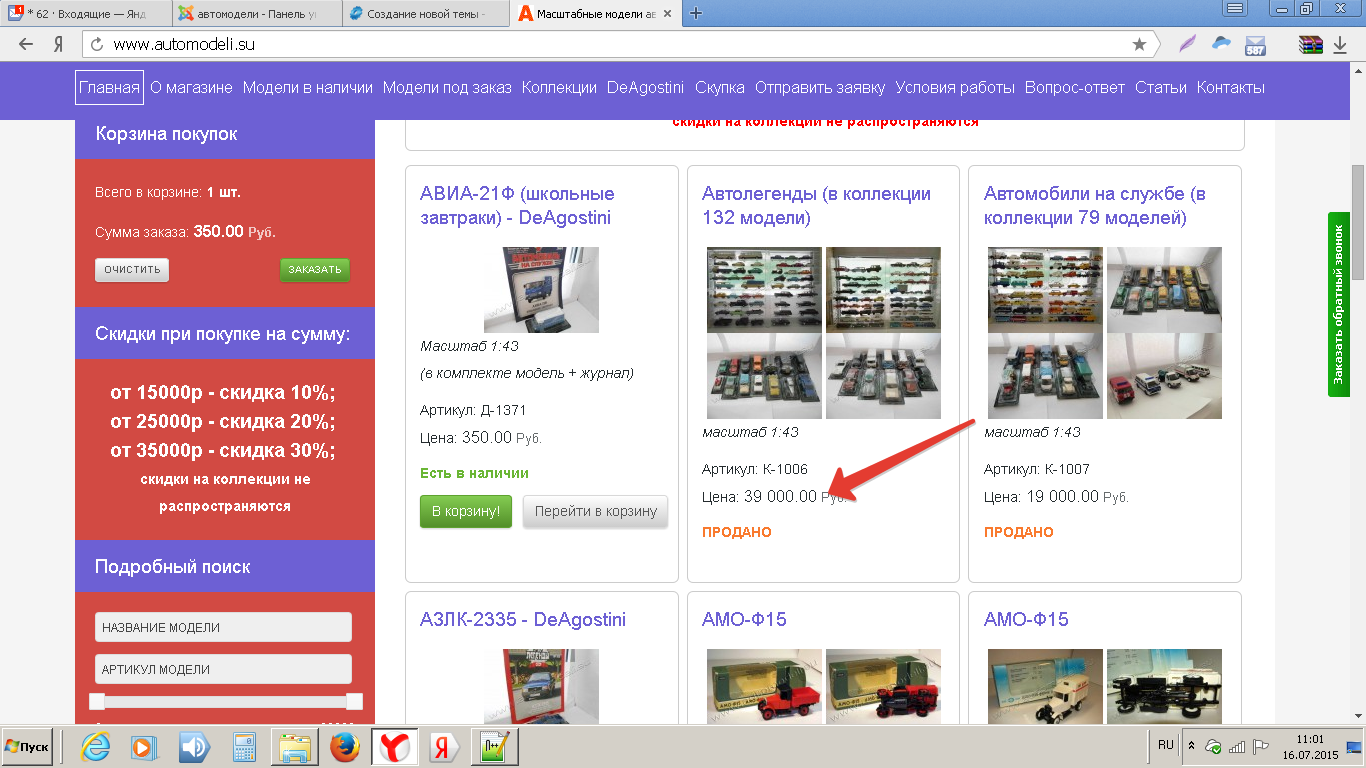Click the top-left Автолегенды thumbnail photo
The image size is (1366, 768).
764,289
